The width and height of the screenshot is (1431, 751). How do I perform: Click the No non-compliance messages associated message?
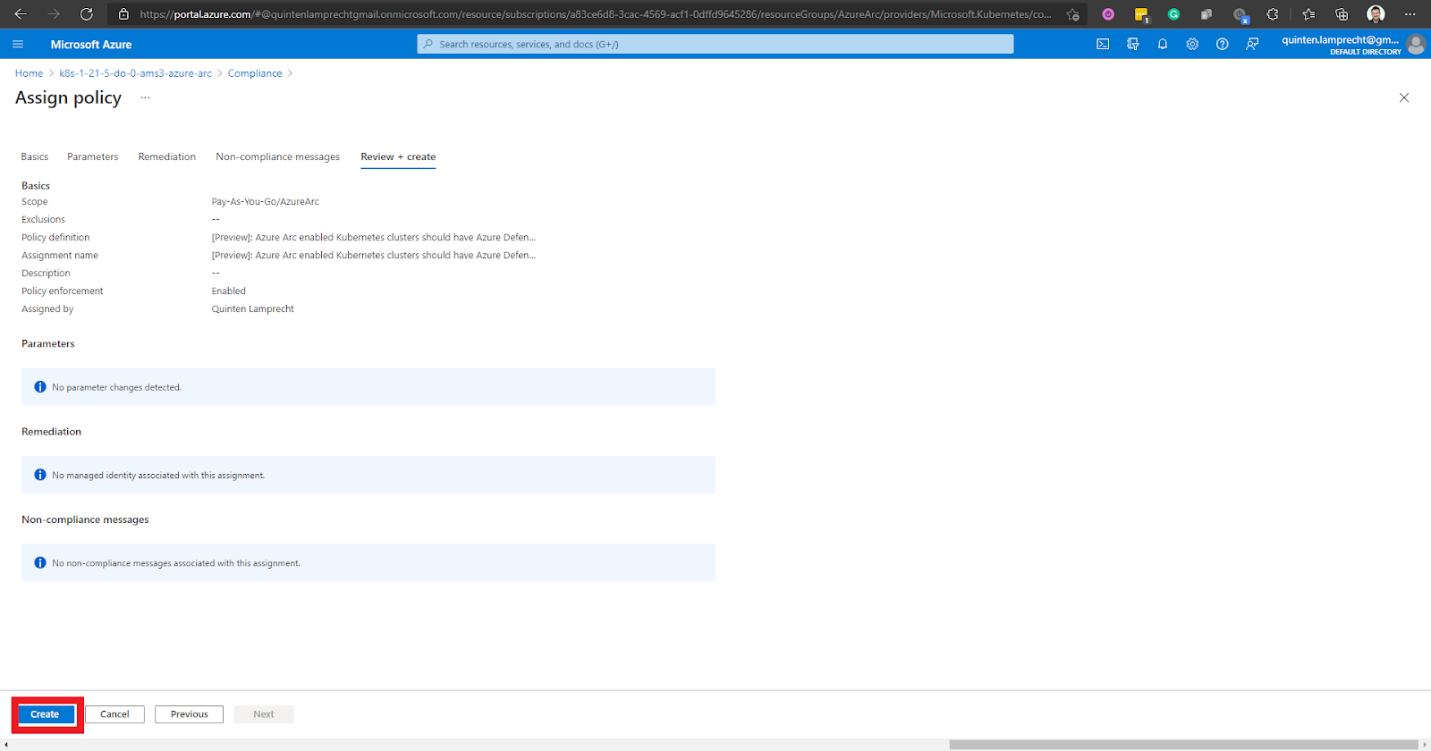[x=176, y=563]
